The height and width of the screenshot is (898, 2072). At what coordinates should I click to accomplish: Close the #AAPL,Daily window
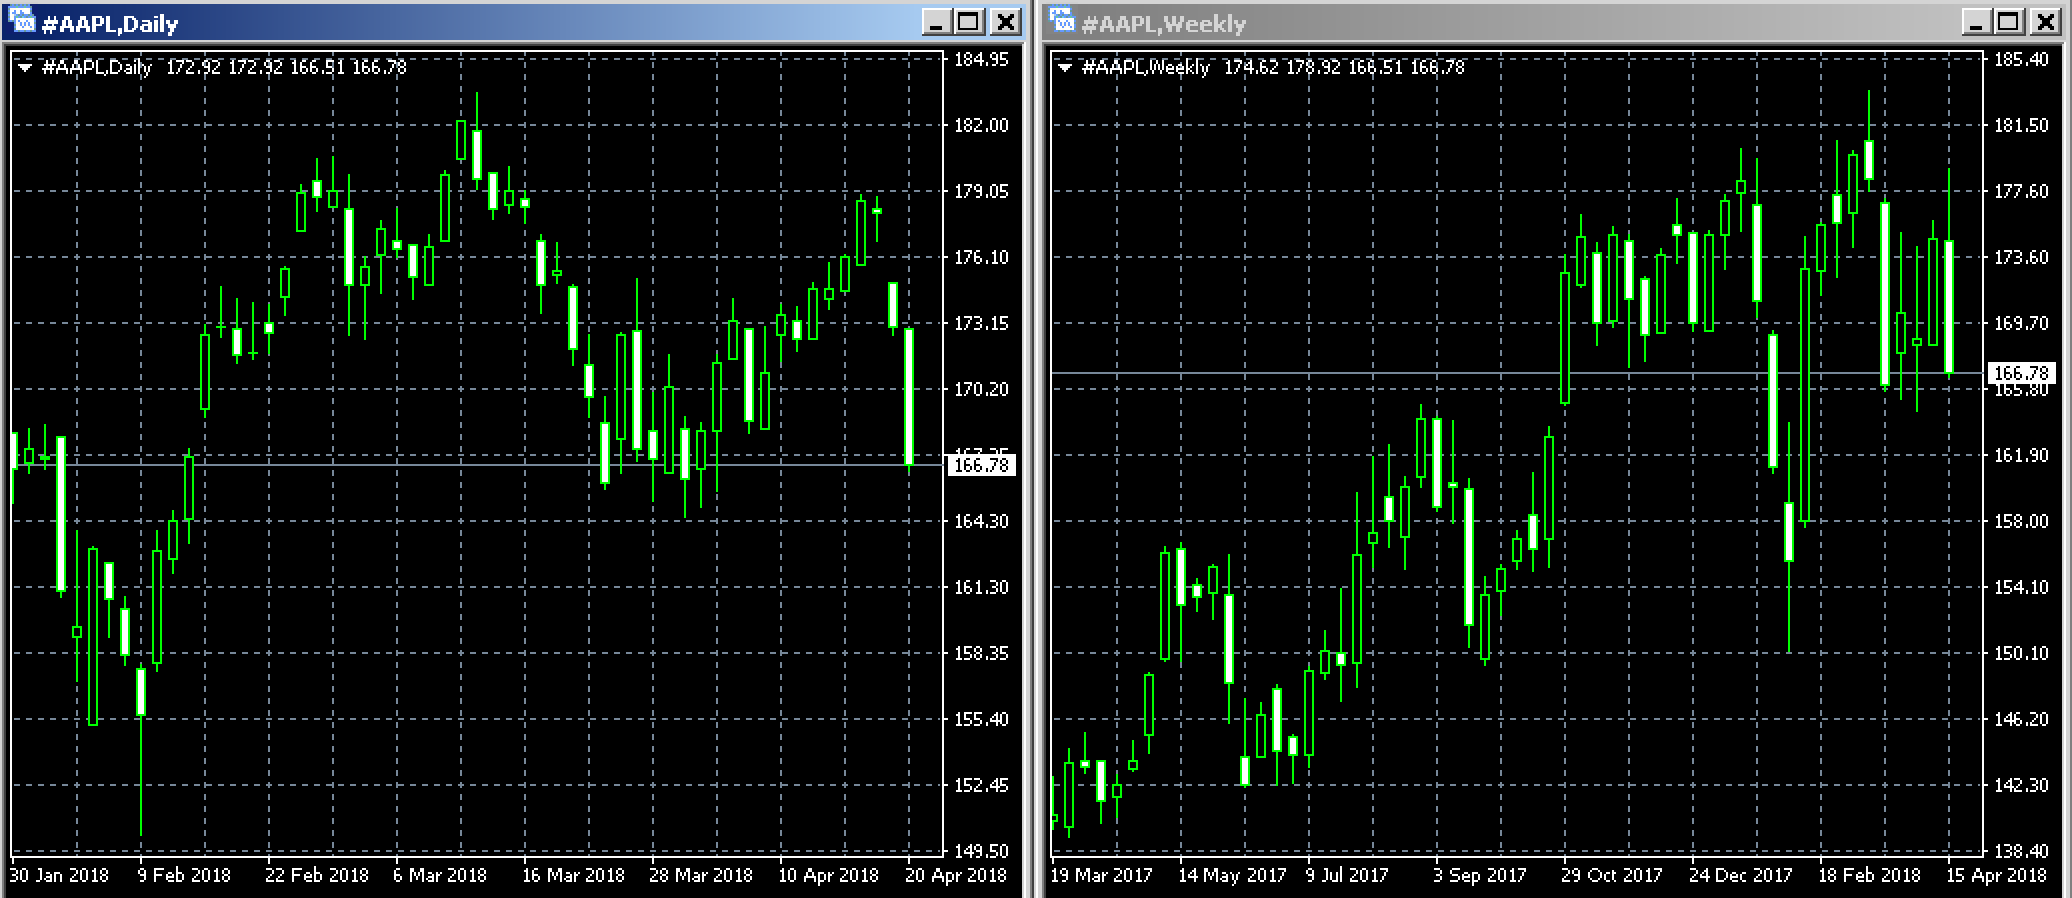1004,22
